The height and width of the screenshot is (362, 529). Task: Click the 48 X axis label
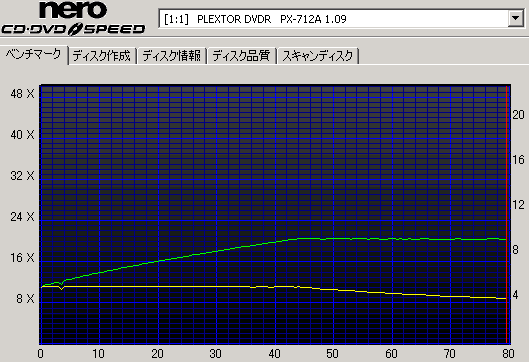22,94
